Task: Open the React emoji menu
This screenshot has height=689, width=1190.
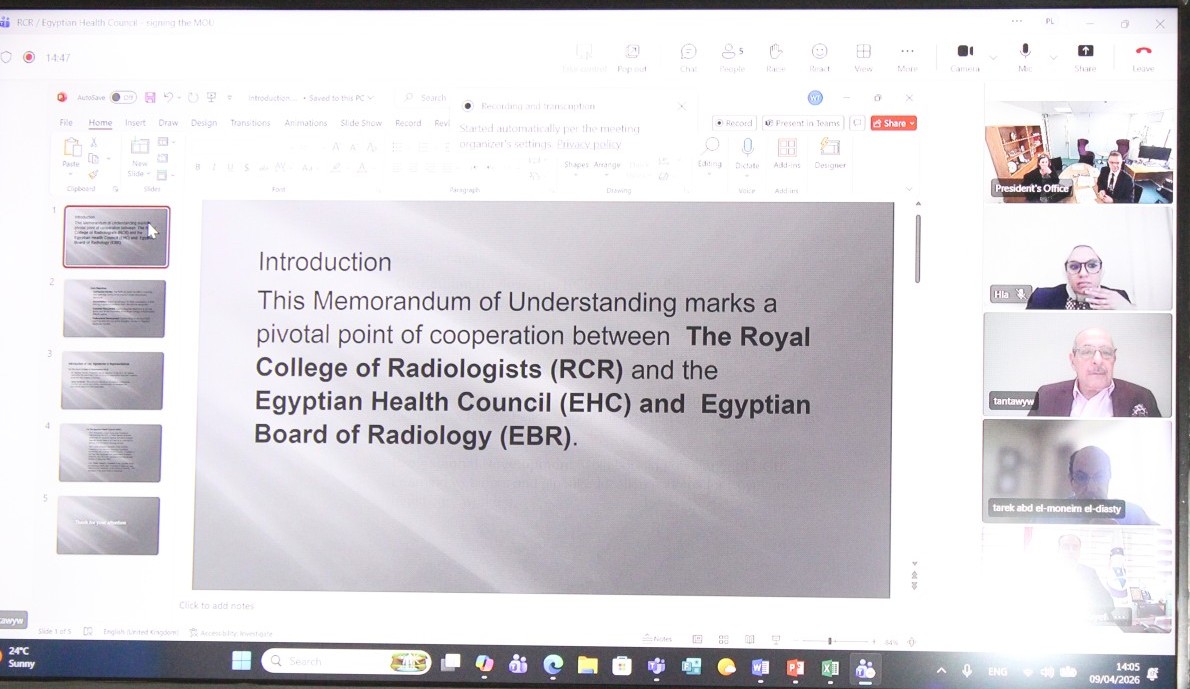Action: 820,58
